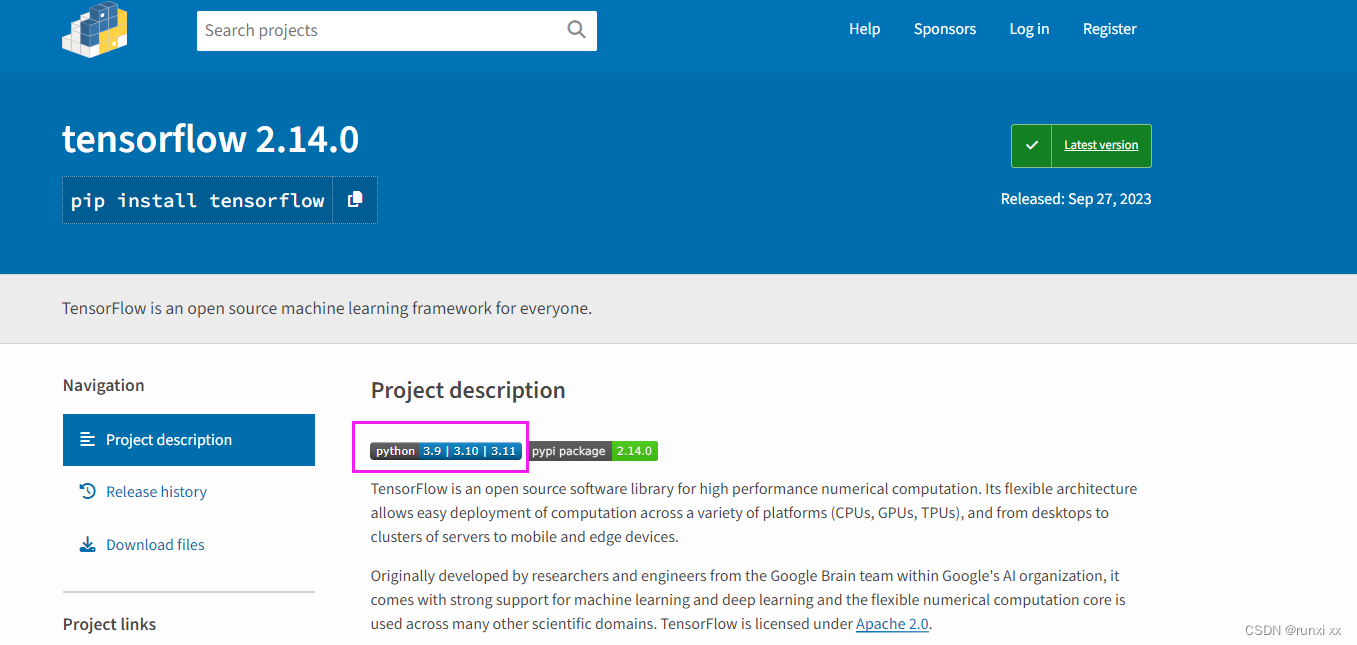Click the python versions badge
This screenshot has height=645, width=1357.
(x=446, y=451)
